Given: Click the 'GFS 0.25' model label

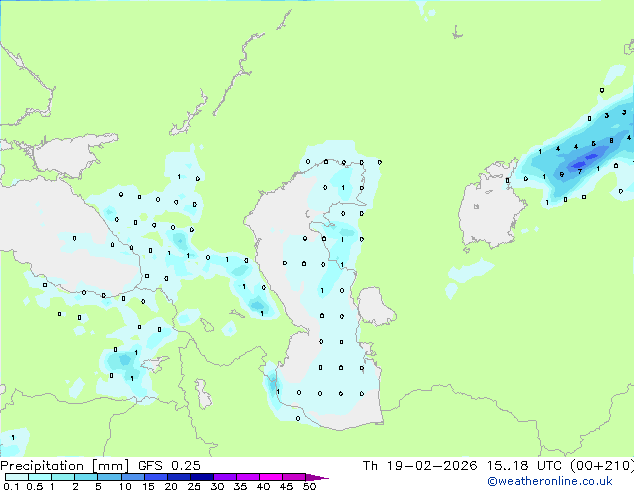Looking at the screenshot, I should [169, 466].
